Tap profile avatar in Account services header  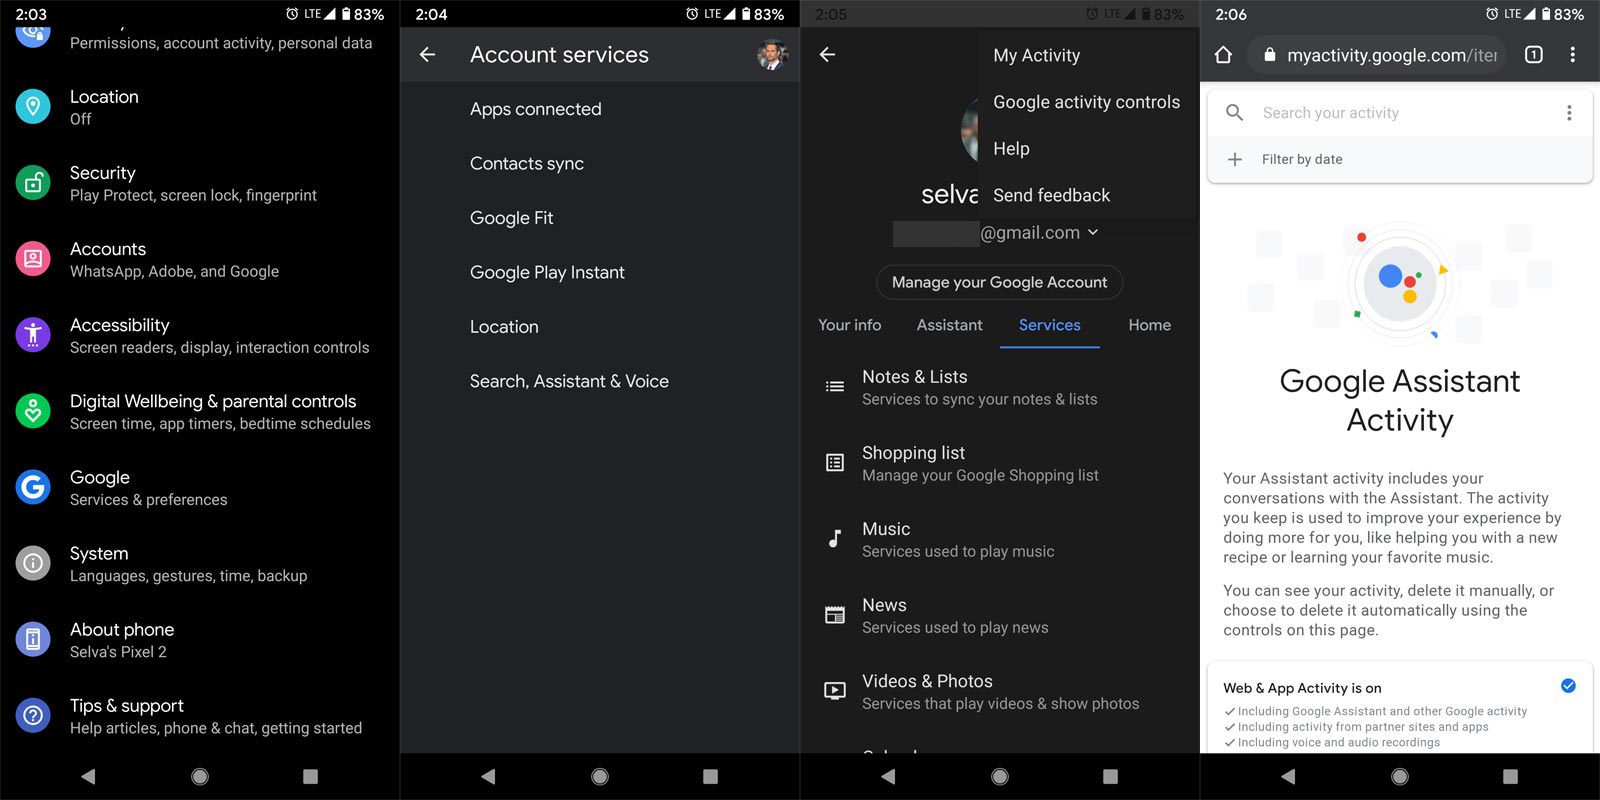click(x=772, y=55)
